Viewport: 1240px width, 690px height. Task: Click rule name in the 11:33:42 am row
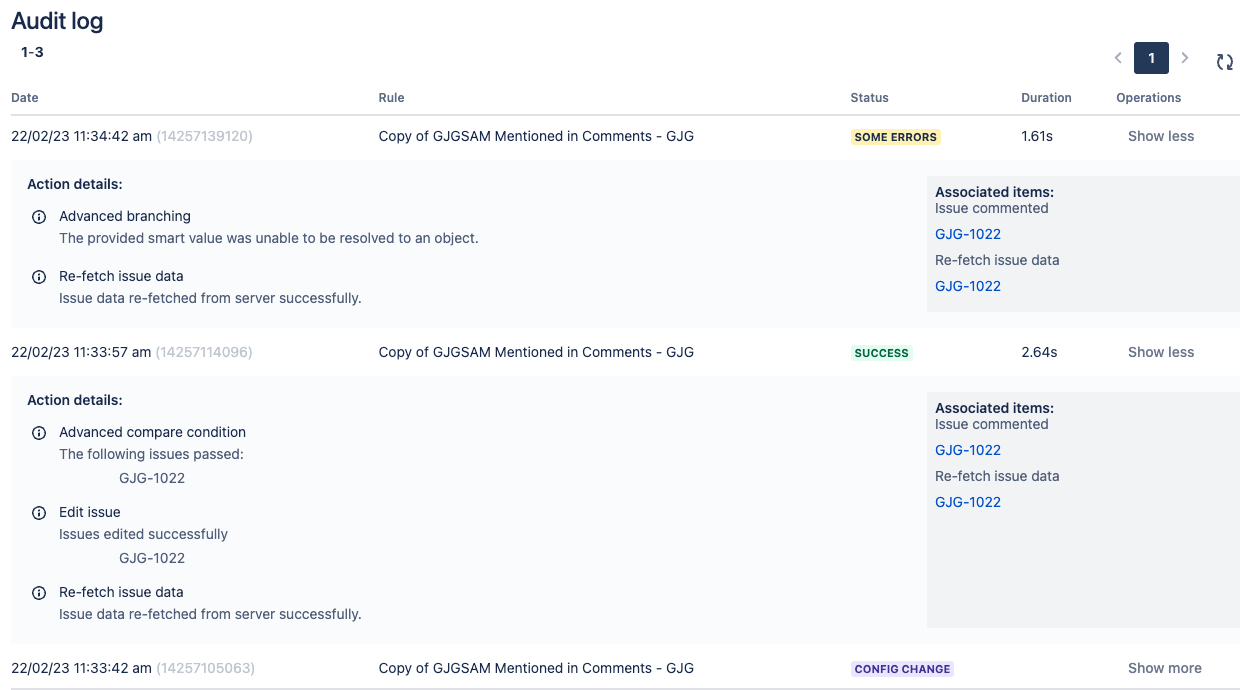point(536,668)
